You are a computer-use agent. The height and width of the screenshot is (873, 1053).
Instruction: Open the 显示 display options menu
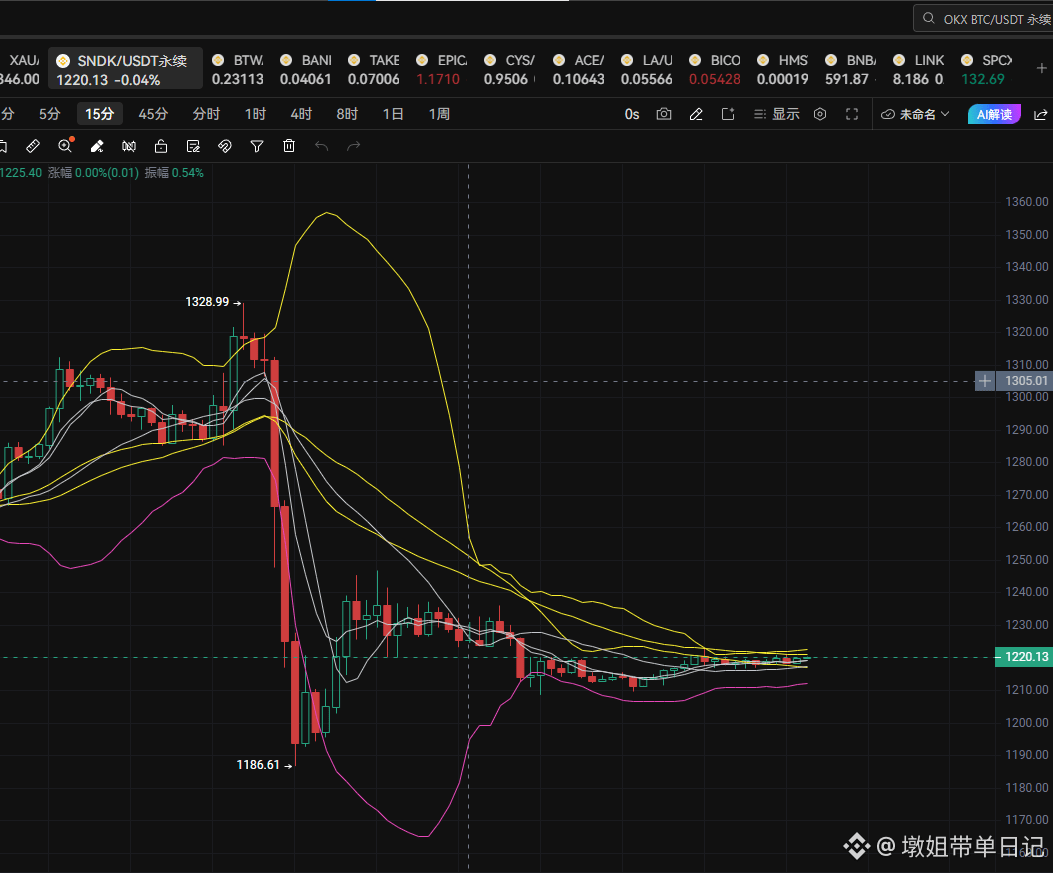click(x=776, y=114)
